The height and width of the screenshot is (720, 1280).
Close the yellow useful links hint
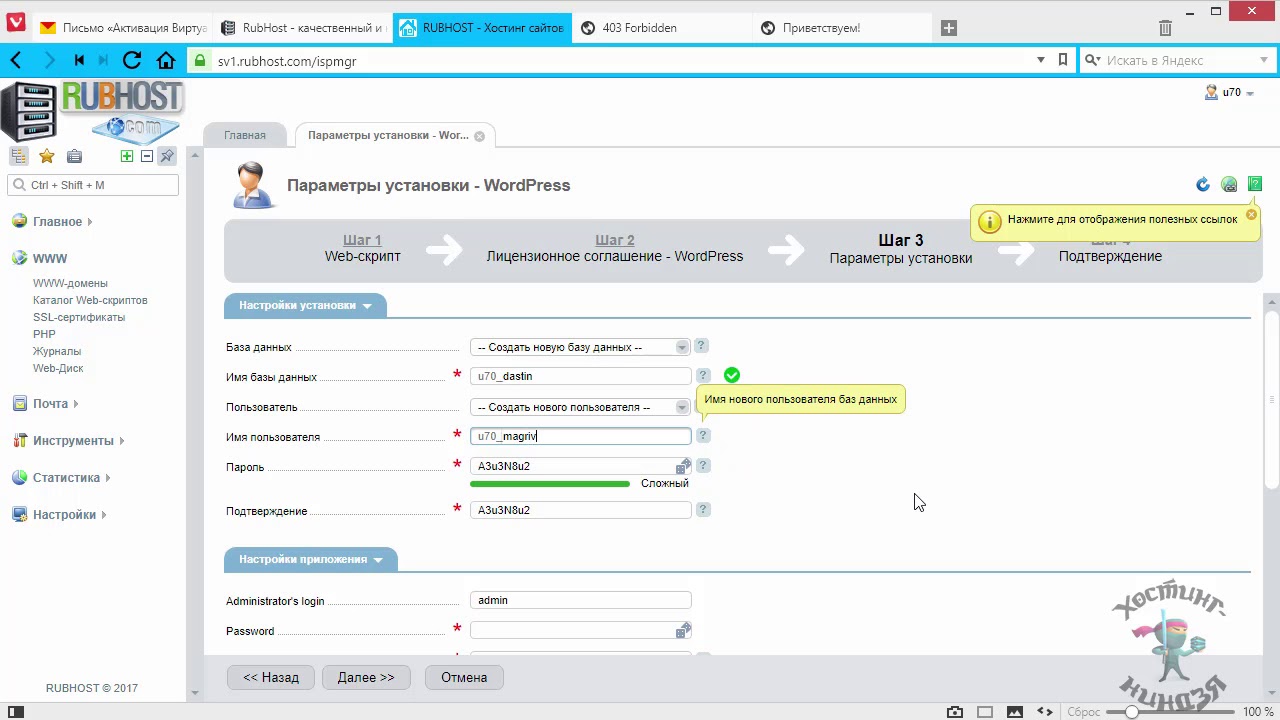1251,215
